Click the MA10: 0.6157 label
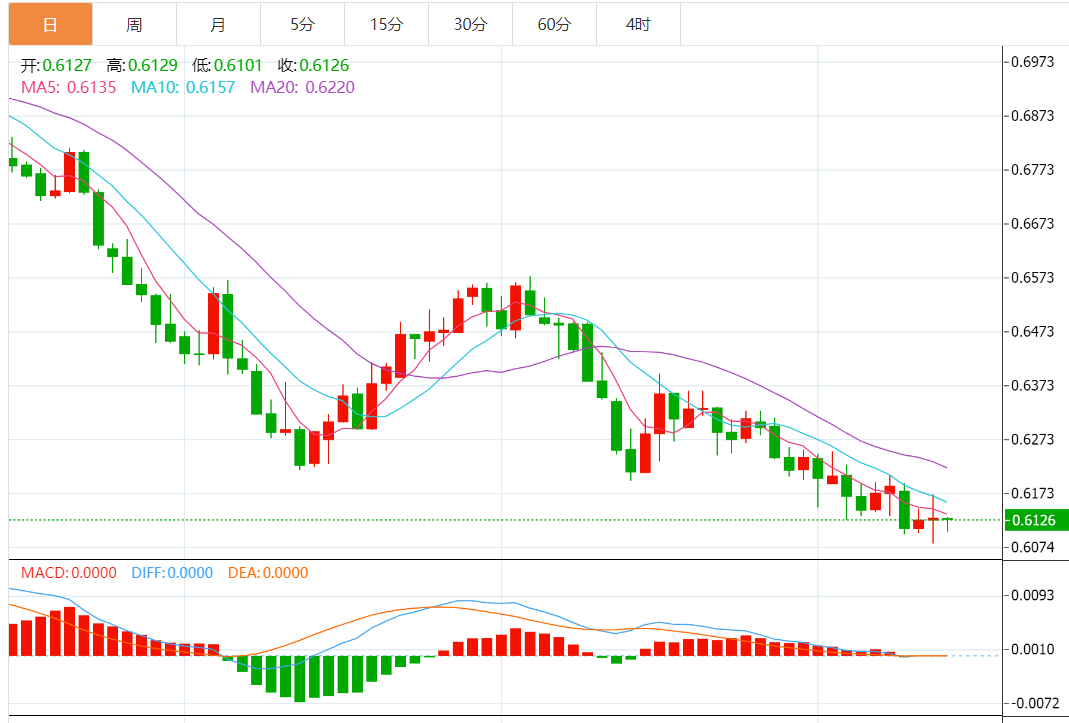This screenshot has width=1069, height=723. click(183, 87)
